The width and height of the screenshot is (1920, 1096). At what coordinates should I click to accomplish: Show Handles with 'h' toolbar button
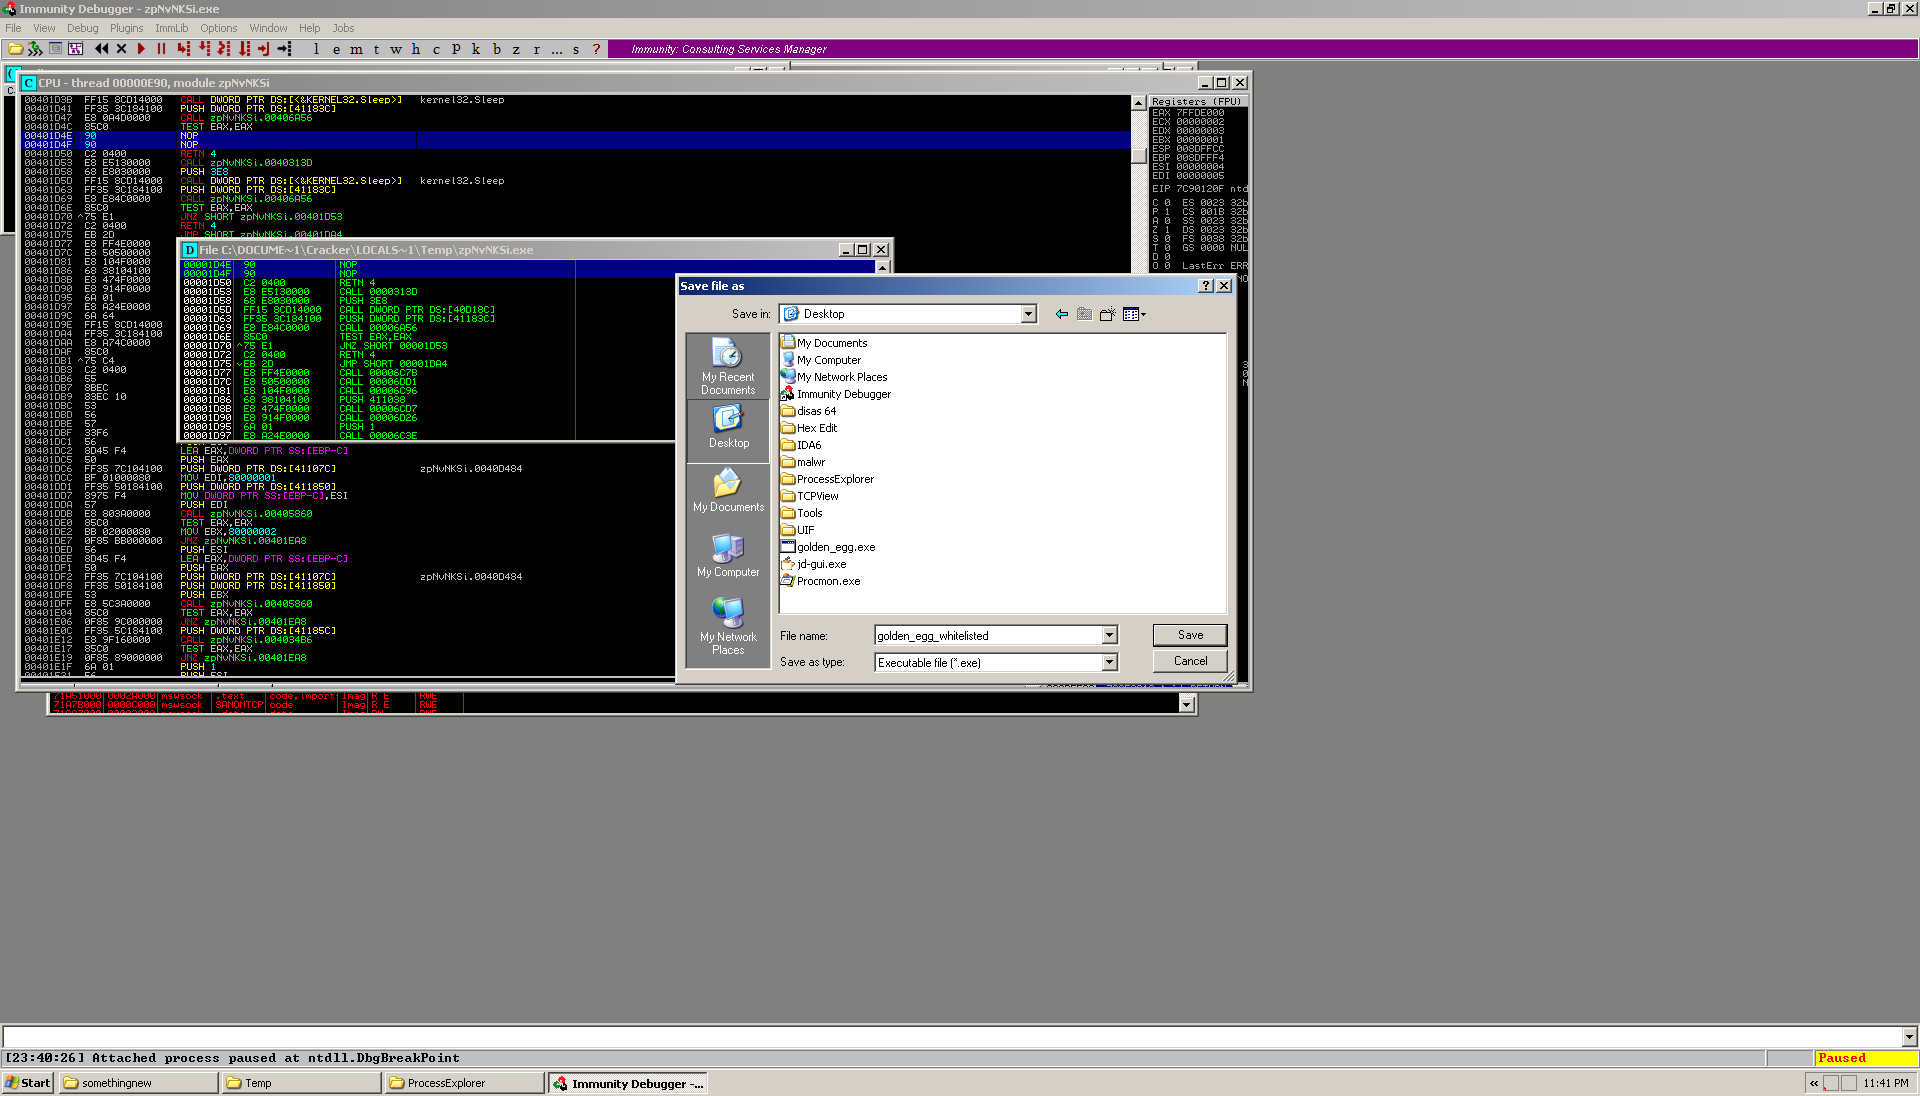(416, 48)
